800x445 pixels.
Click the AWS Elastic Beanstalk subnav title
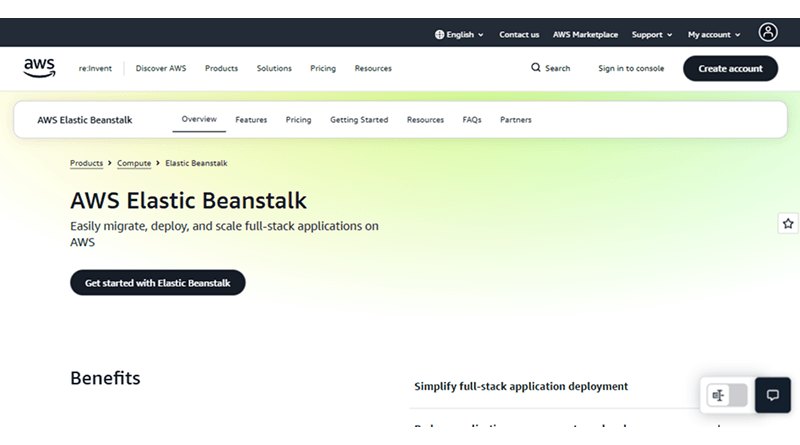coord(85,120)
